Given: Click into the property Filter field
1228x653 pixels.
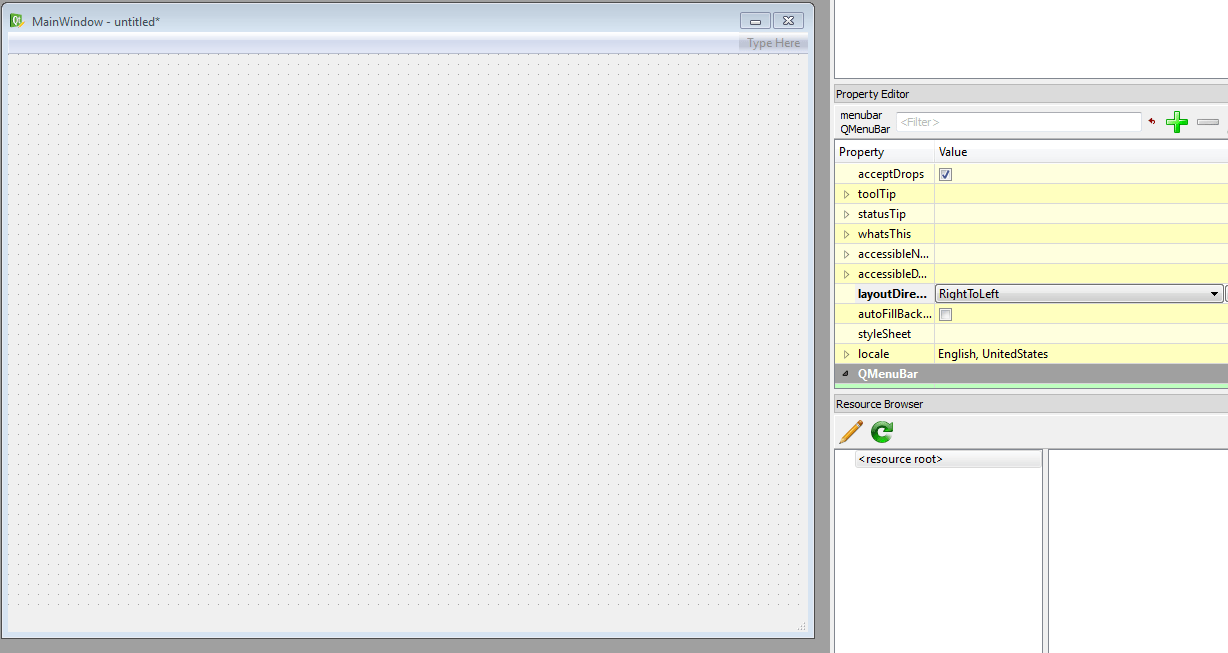Looking at the screenshot, I should (1018, 121).
